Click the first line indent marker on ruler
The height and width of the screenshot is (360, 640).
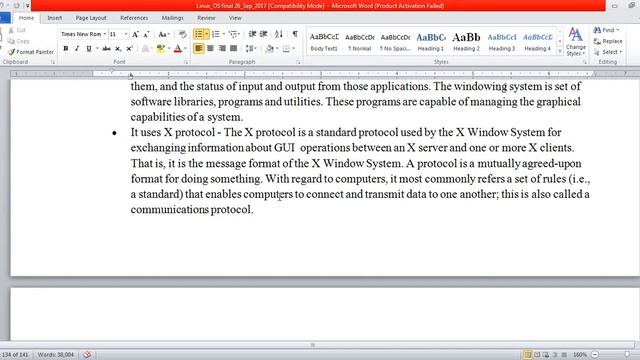111,71
